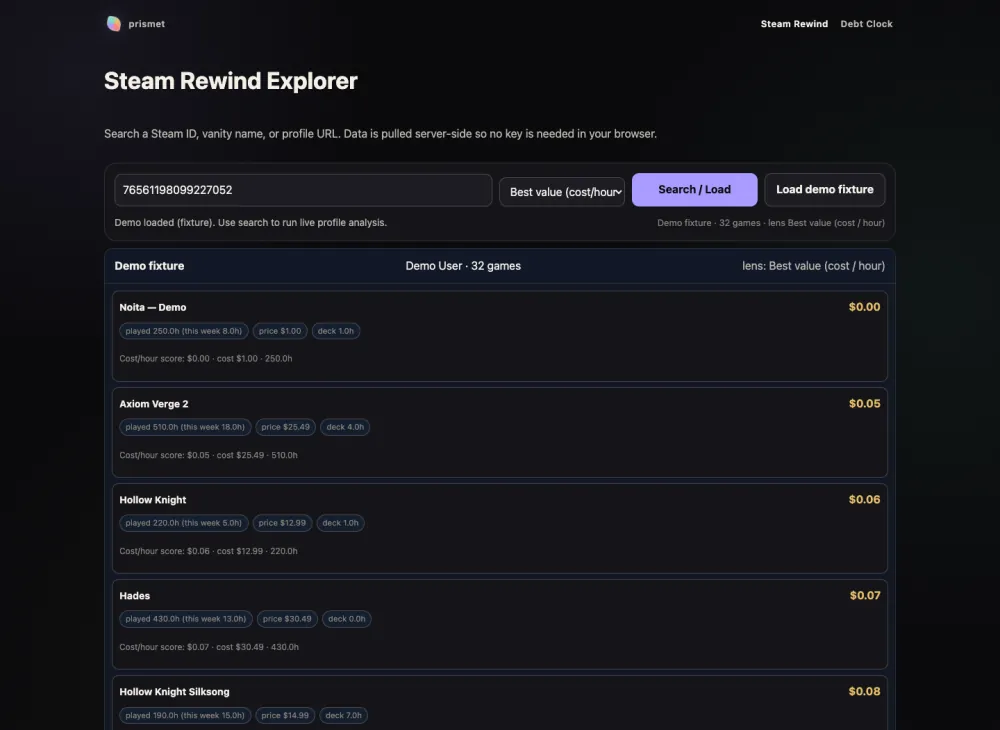Click the Search a Steam ID description text
The height and width of the screenshot is (730, 1000).
point(381,134)
